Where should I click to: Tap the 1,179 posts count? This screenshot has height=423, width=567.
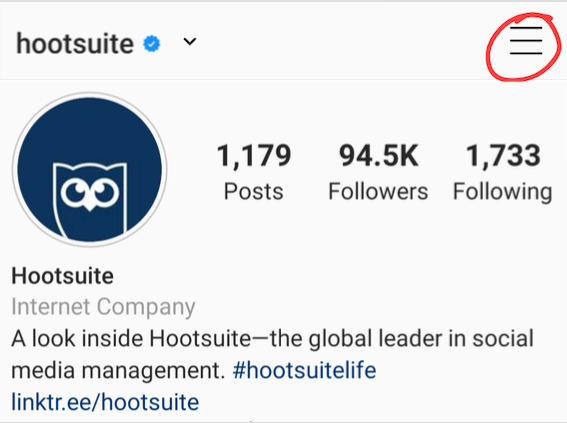click(254, 155)
